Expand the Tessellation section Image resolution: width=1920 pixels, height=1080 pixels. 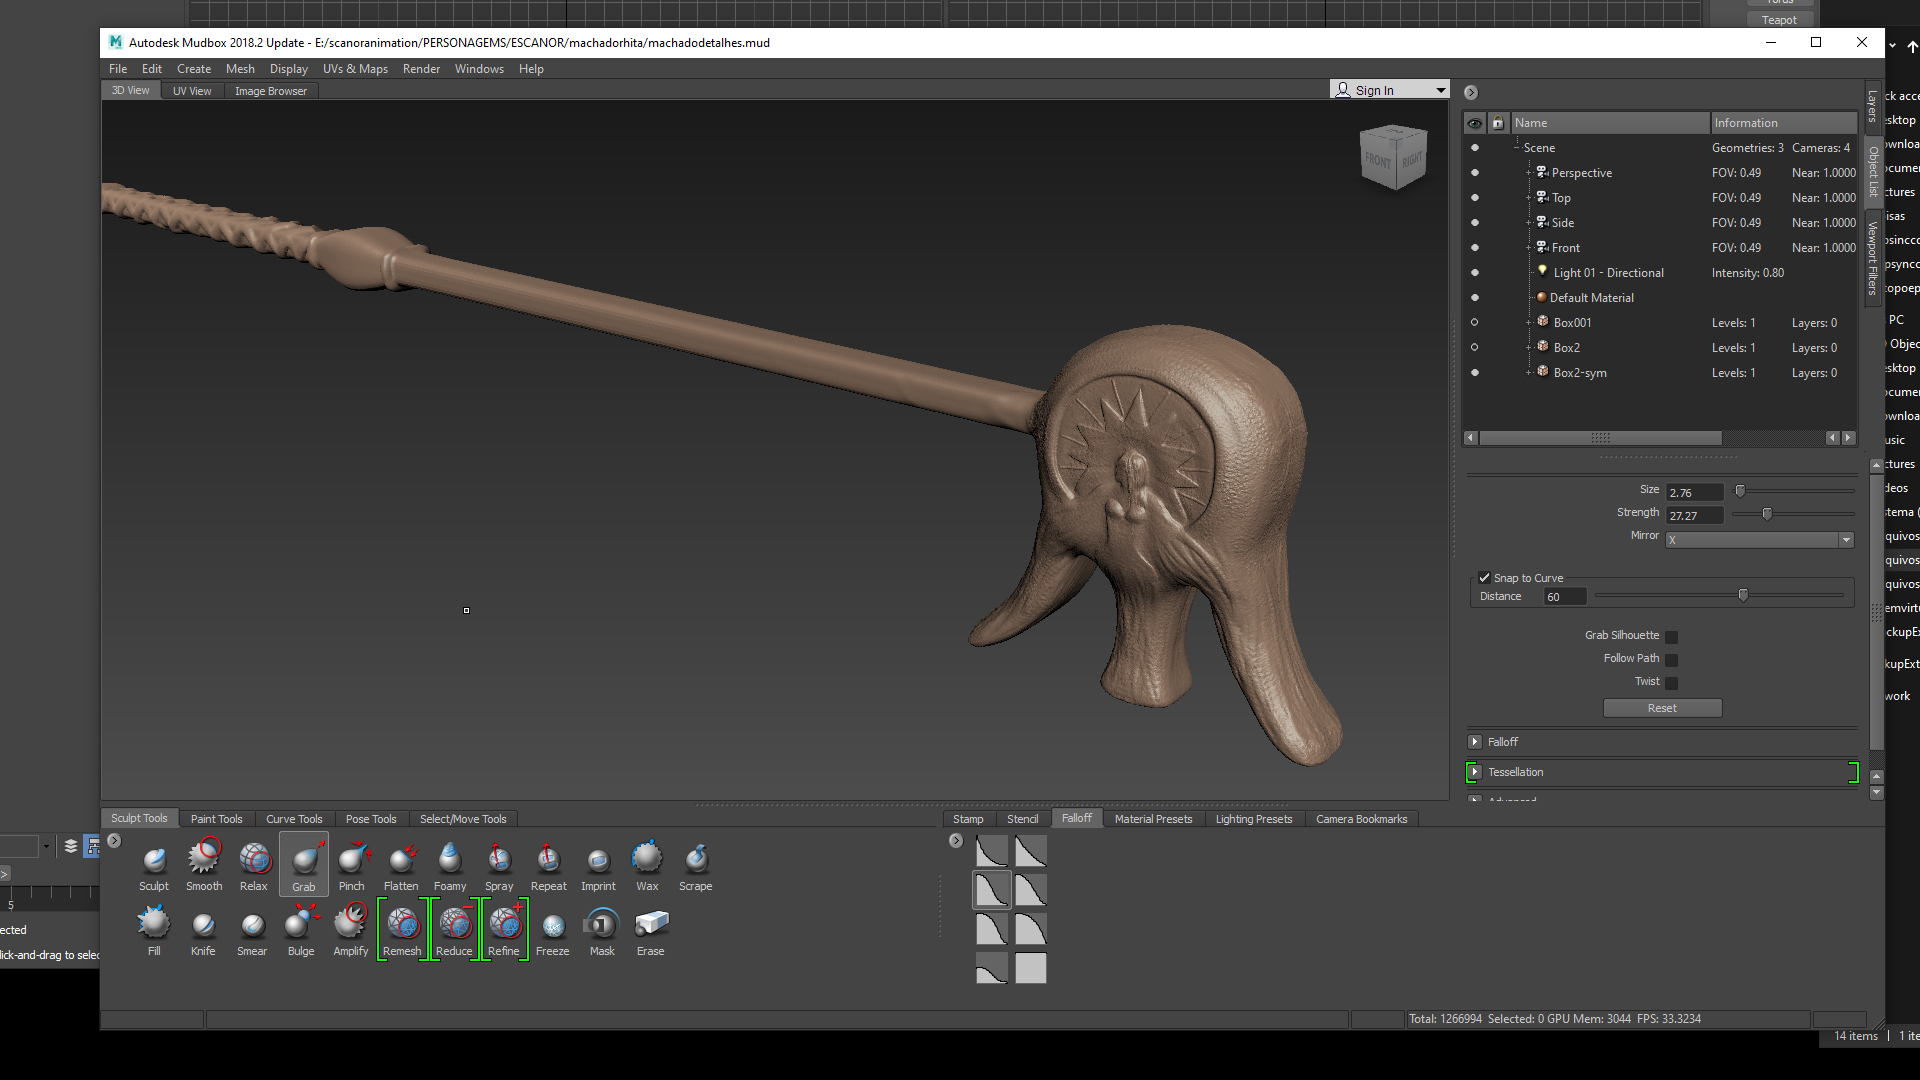1475,772
